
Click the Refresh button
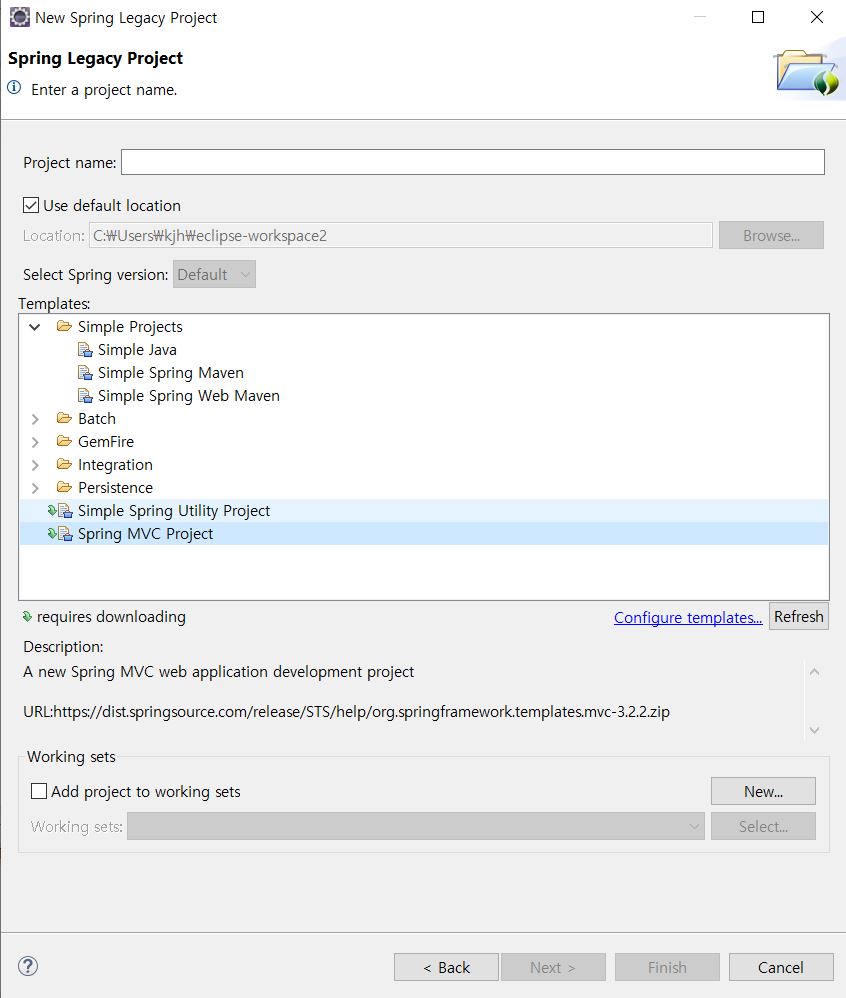click(799, 617)
